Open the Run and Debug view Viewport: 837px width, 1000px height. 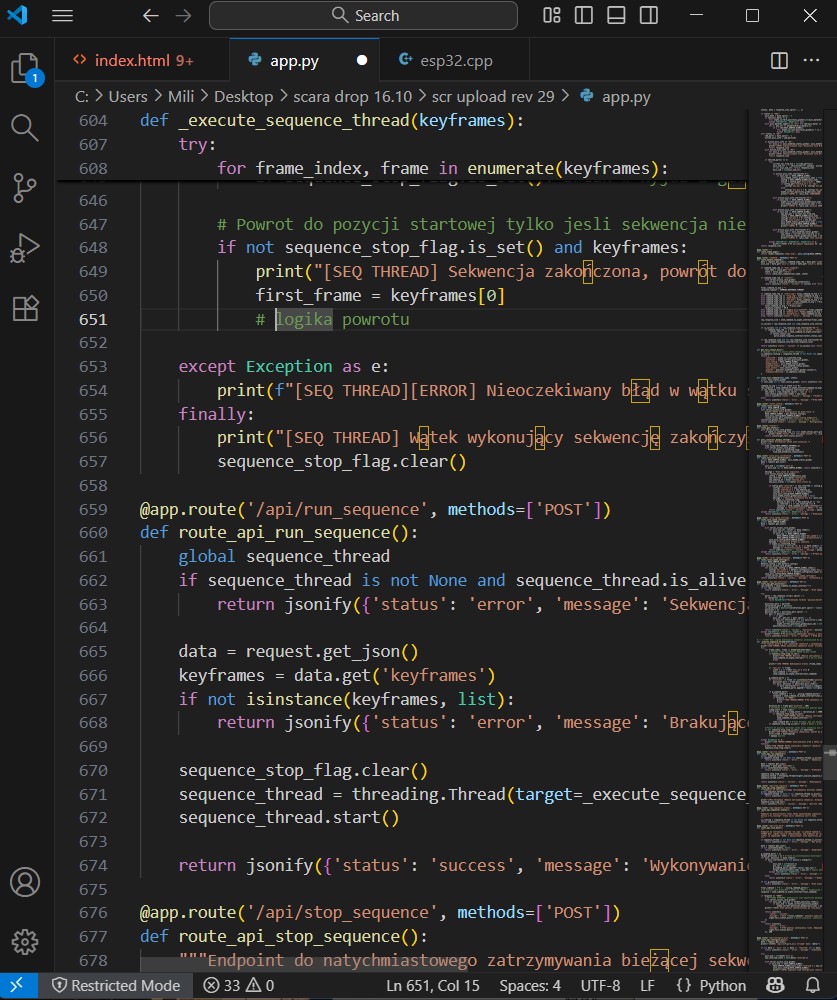25,247
